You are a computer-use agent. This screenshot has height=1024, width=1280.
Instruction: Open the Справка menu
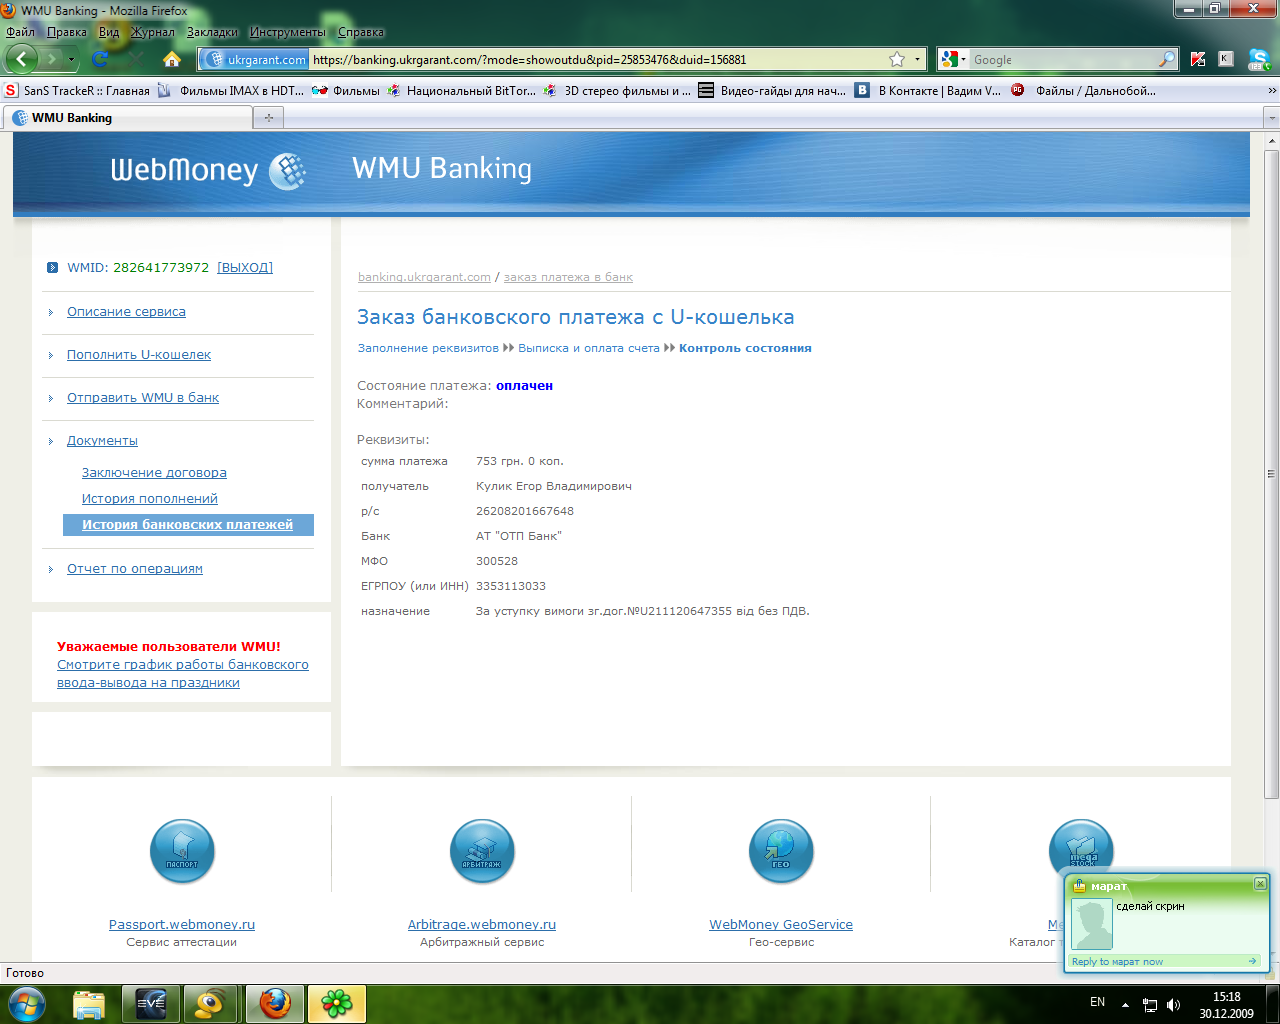click(x=361, y=32)
